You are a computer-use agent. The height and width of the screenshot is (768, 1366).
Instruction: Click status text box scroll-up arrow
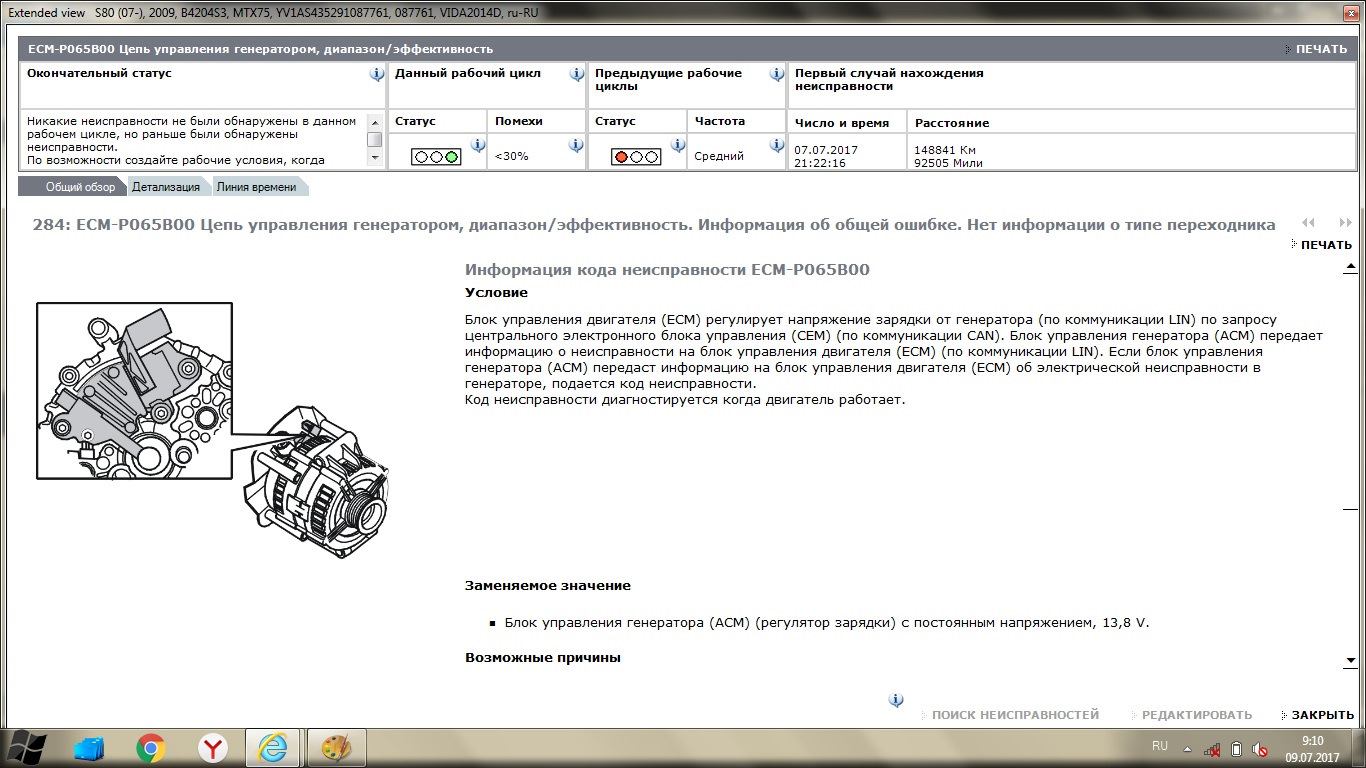(375, 122)
